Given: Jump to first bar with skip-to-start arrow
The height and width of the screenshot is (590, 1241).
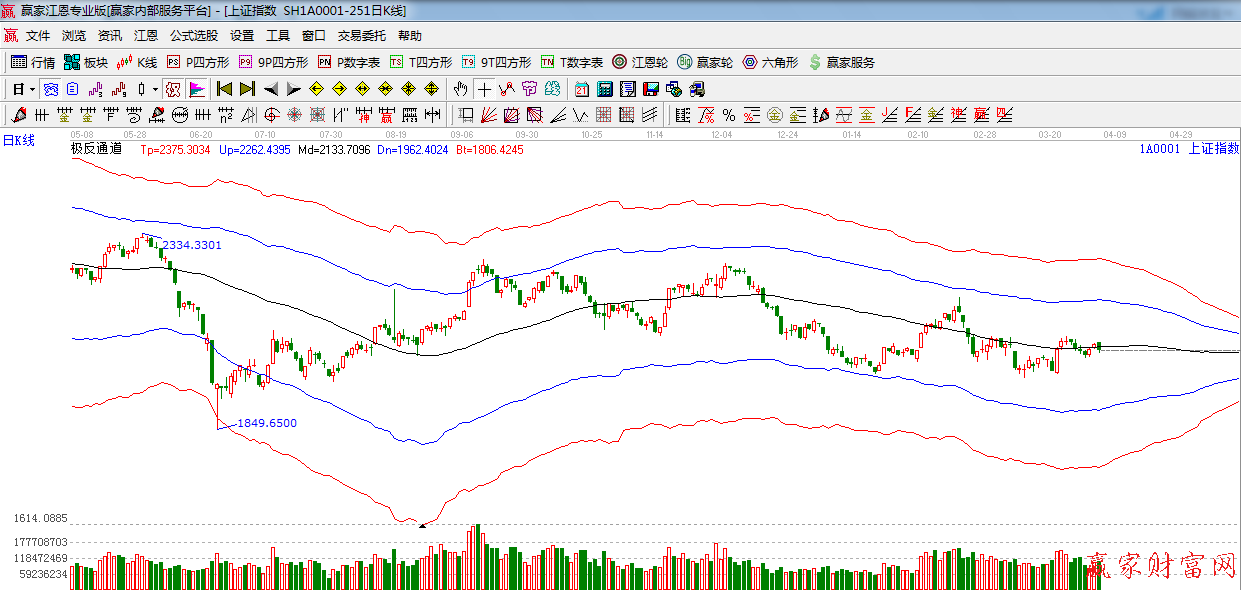Looking at the screenshot, I should (x=224, y=89).
